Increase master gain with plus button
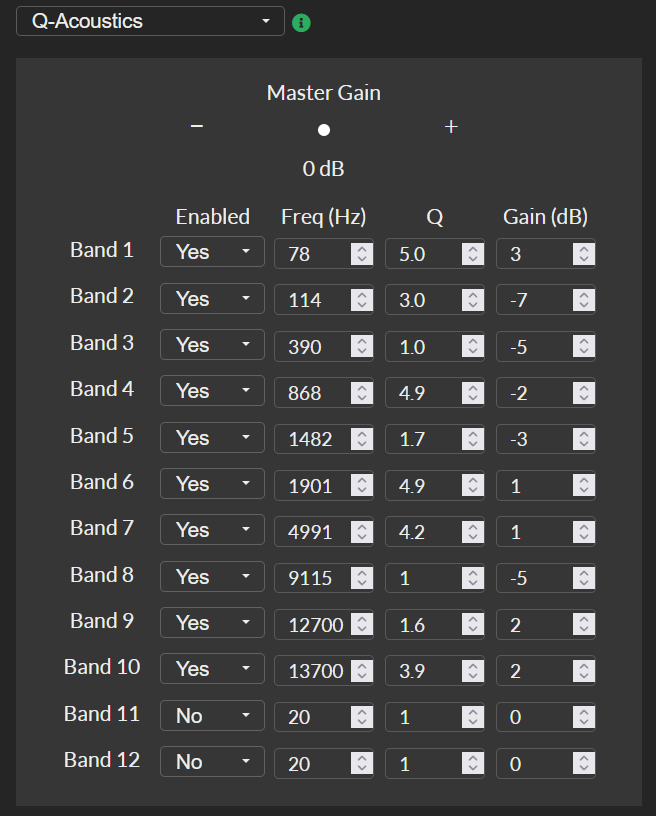 tap(451, 126)
